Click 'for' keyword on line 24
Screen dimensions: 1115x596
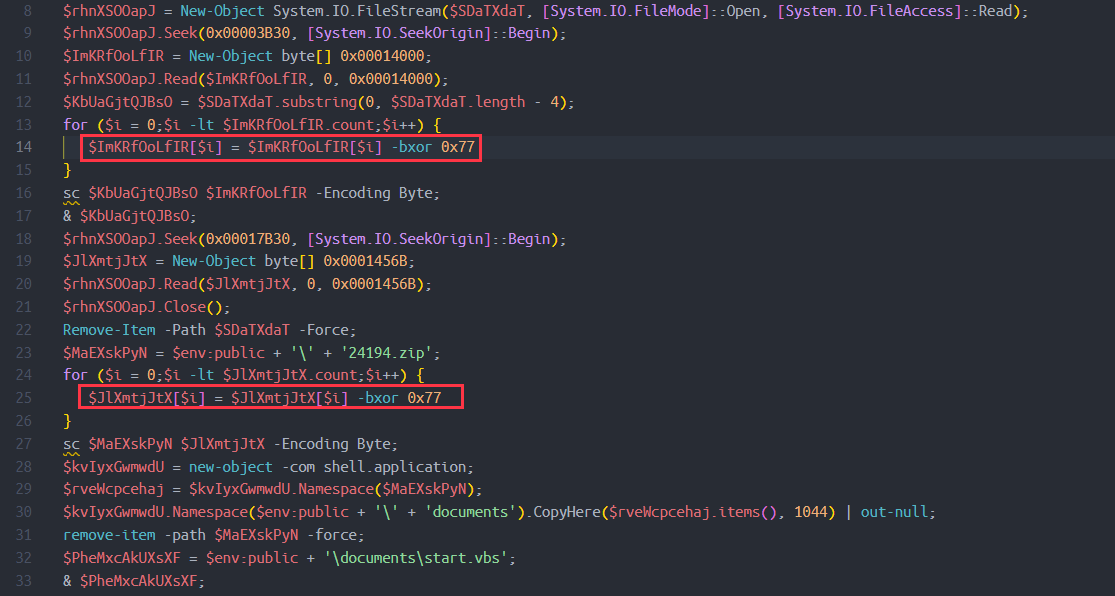coord(75,375)
